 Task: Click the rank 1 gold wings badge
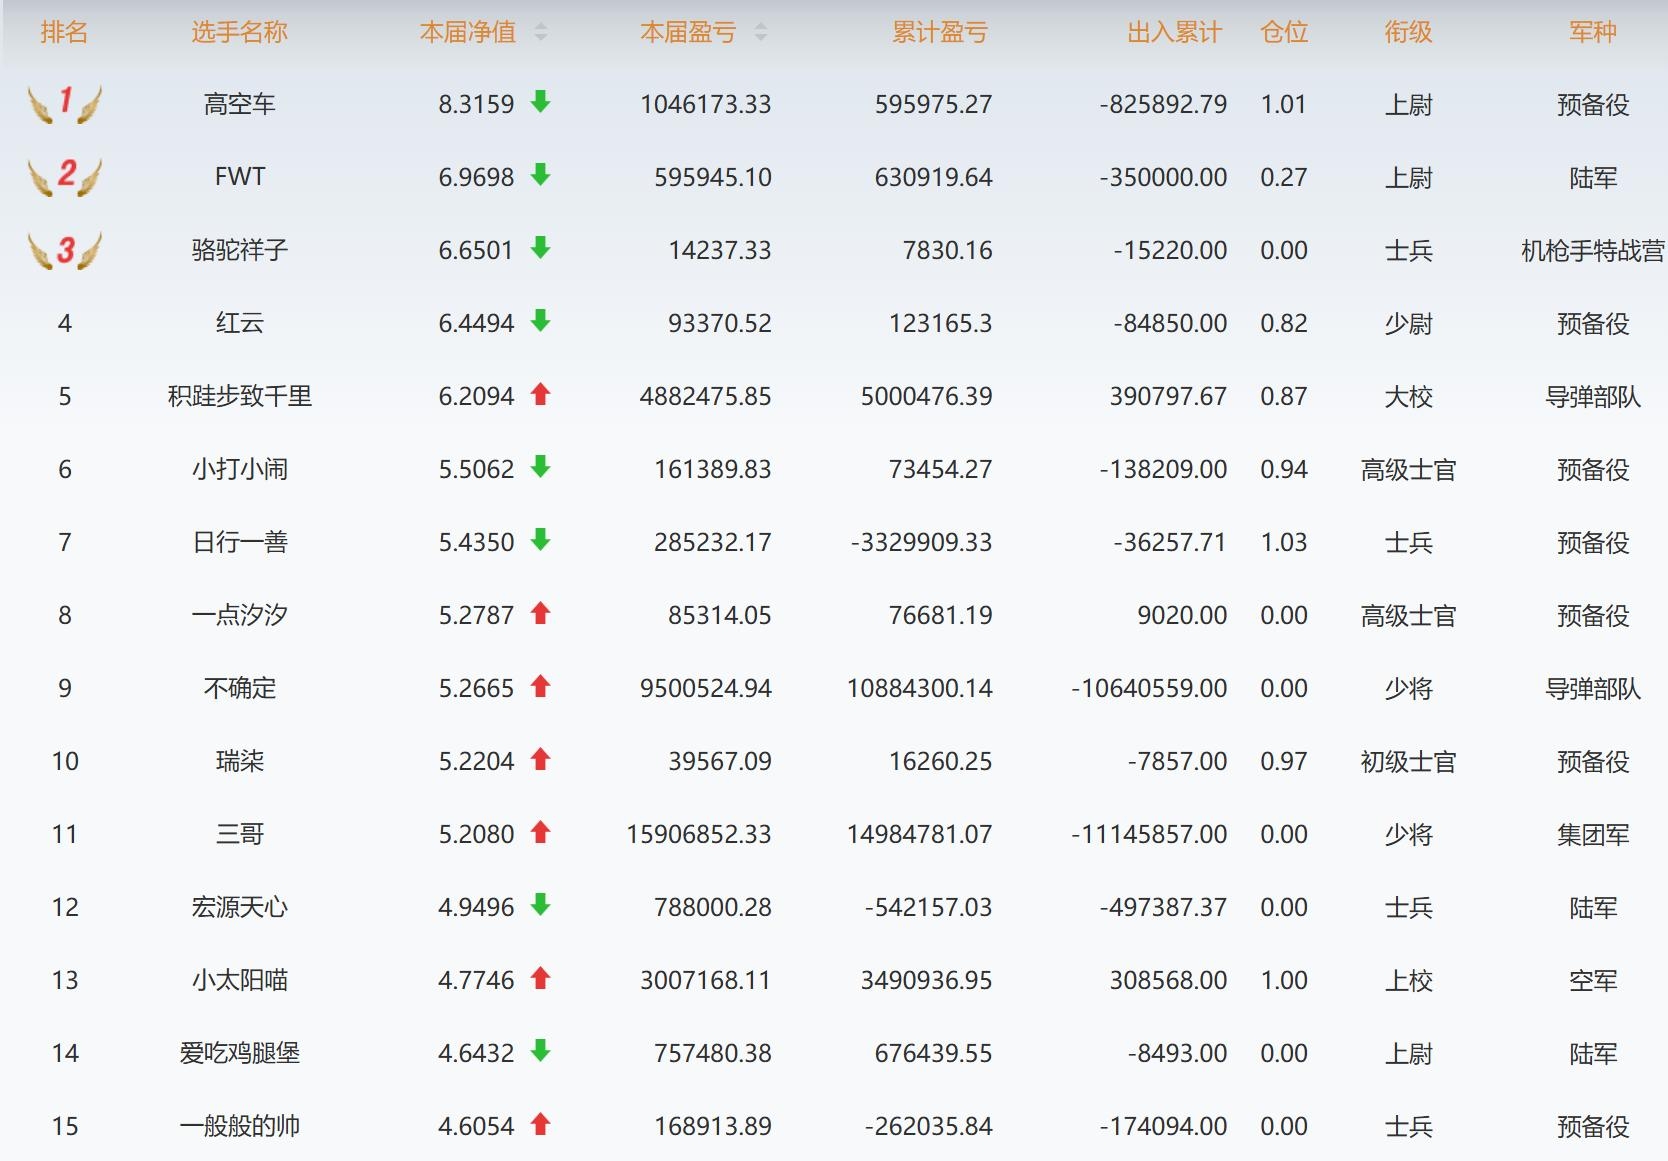(65, 103)
